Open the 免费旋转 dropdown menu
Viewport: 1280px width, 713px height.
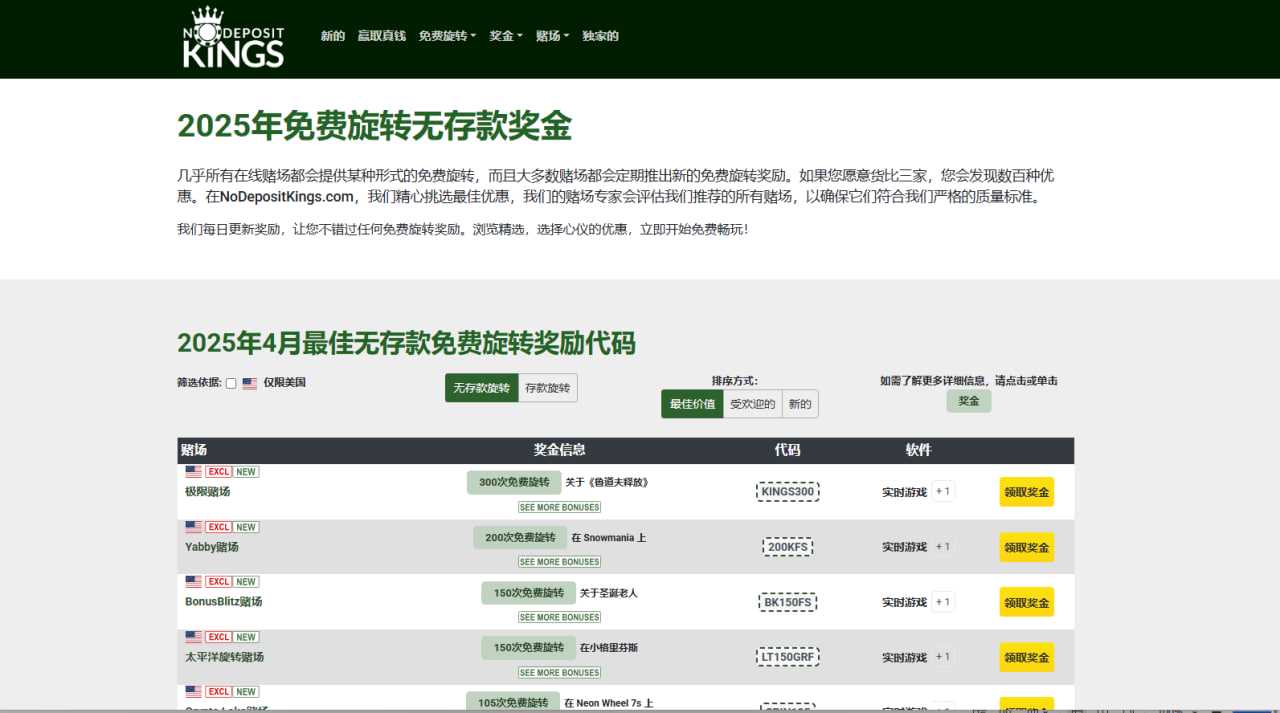(447, 36)
